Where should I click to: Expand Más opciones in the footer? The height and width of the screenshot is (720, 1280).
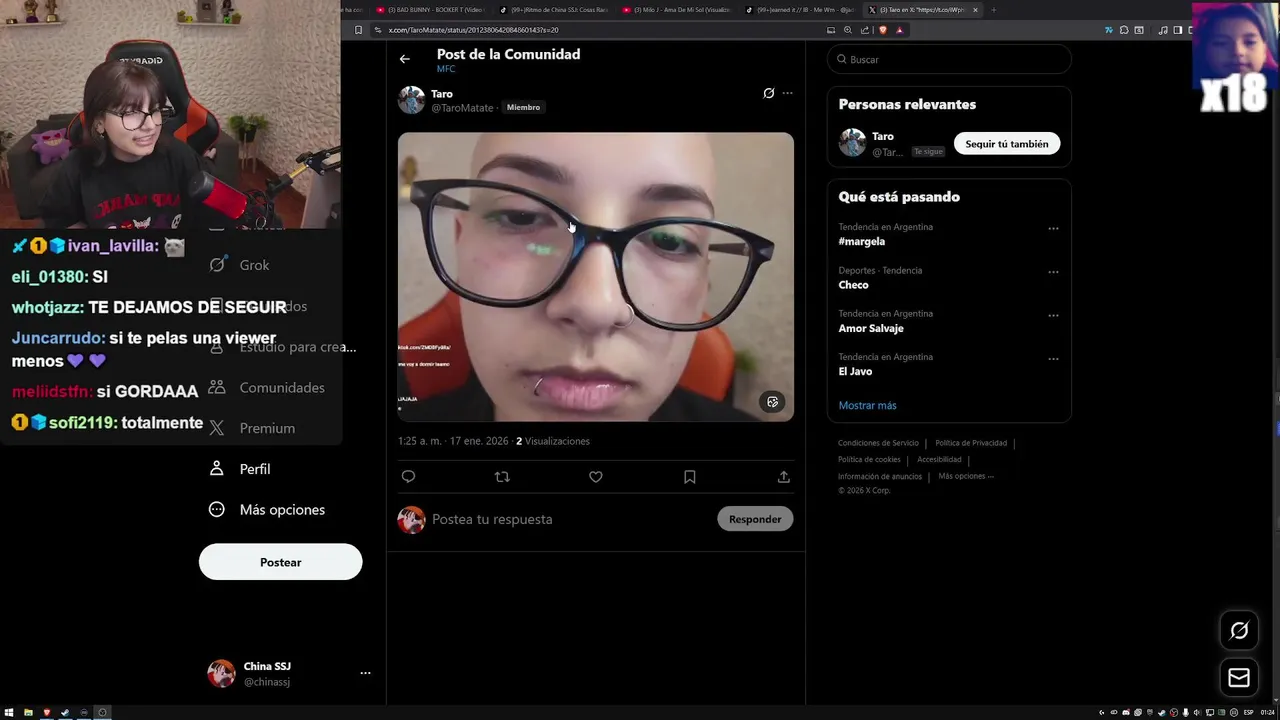tap(966, 477)
